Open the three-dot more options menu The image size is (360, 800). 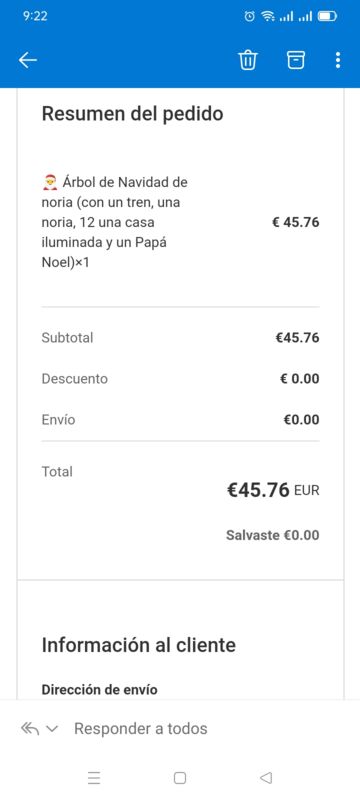coord(338,60)
